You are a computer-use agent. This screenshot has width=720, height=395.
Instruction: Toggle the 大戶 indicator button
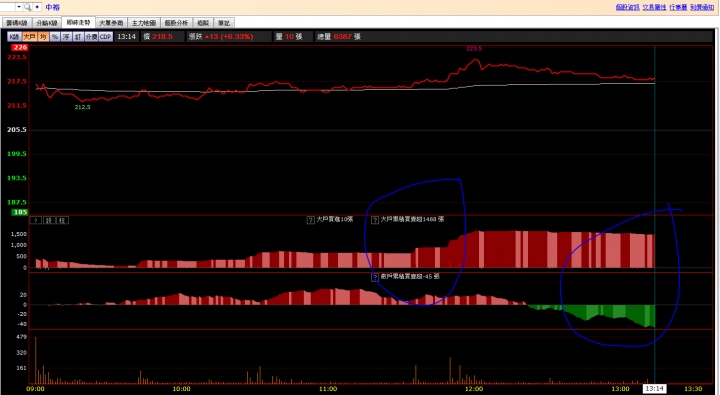click(x=29, y=37)
